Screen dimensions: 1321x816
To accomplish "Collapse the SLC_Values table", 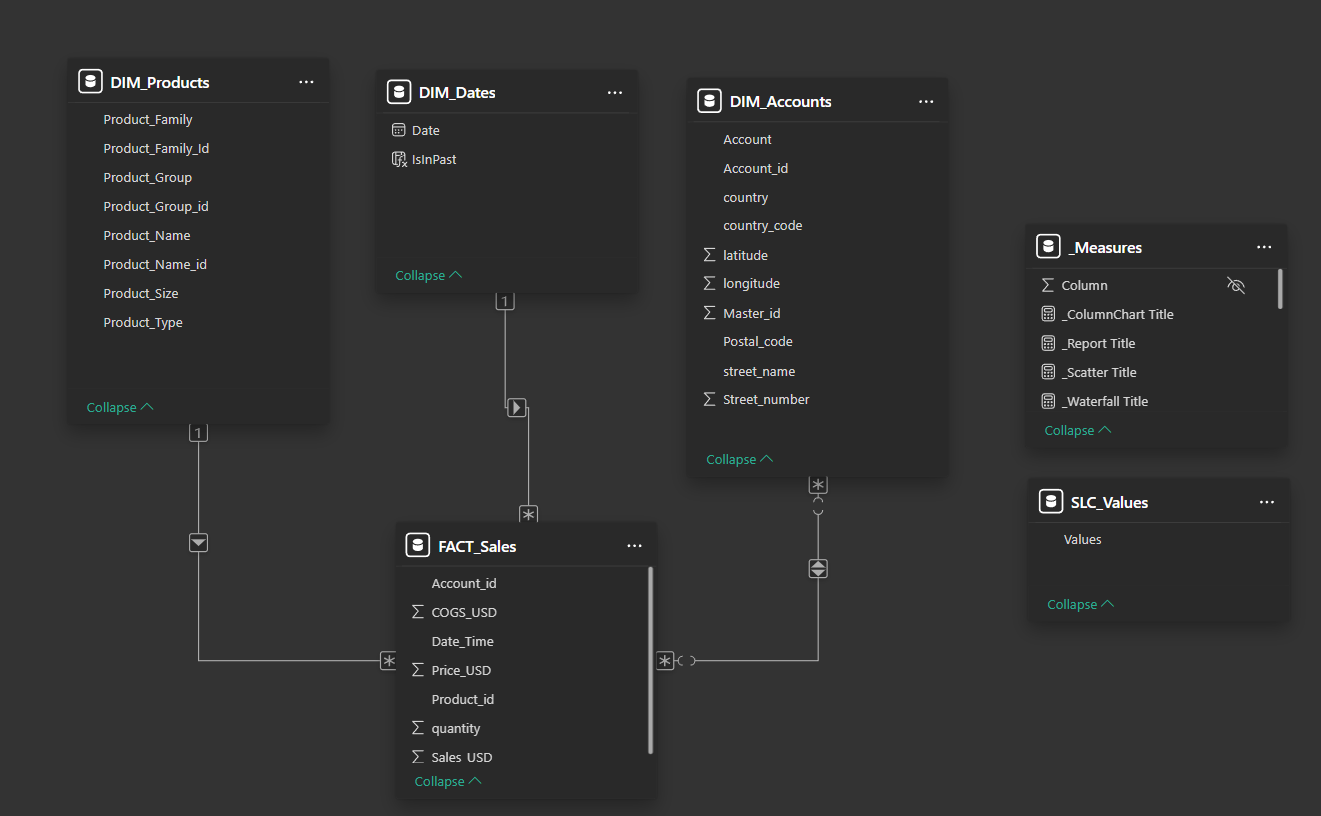I will coord(1080,604).
